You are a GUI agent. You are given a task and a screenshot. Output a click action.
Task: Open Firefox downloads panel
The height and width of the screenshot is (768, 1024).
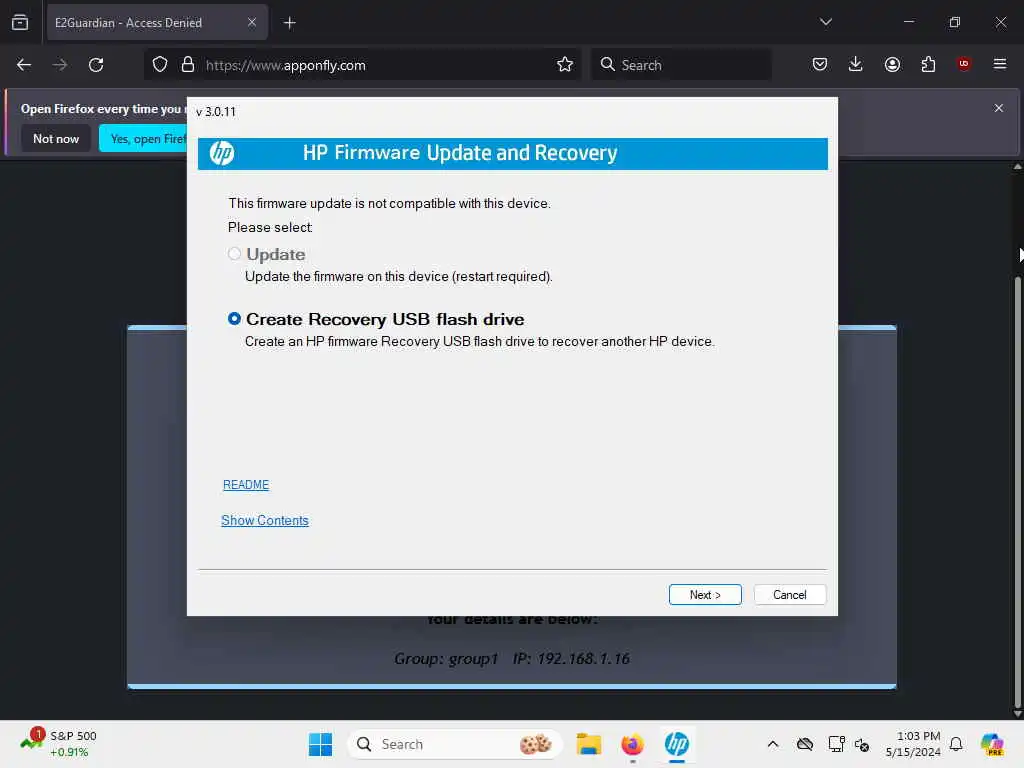click(x=856, y=64)
